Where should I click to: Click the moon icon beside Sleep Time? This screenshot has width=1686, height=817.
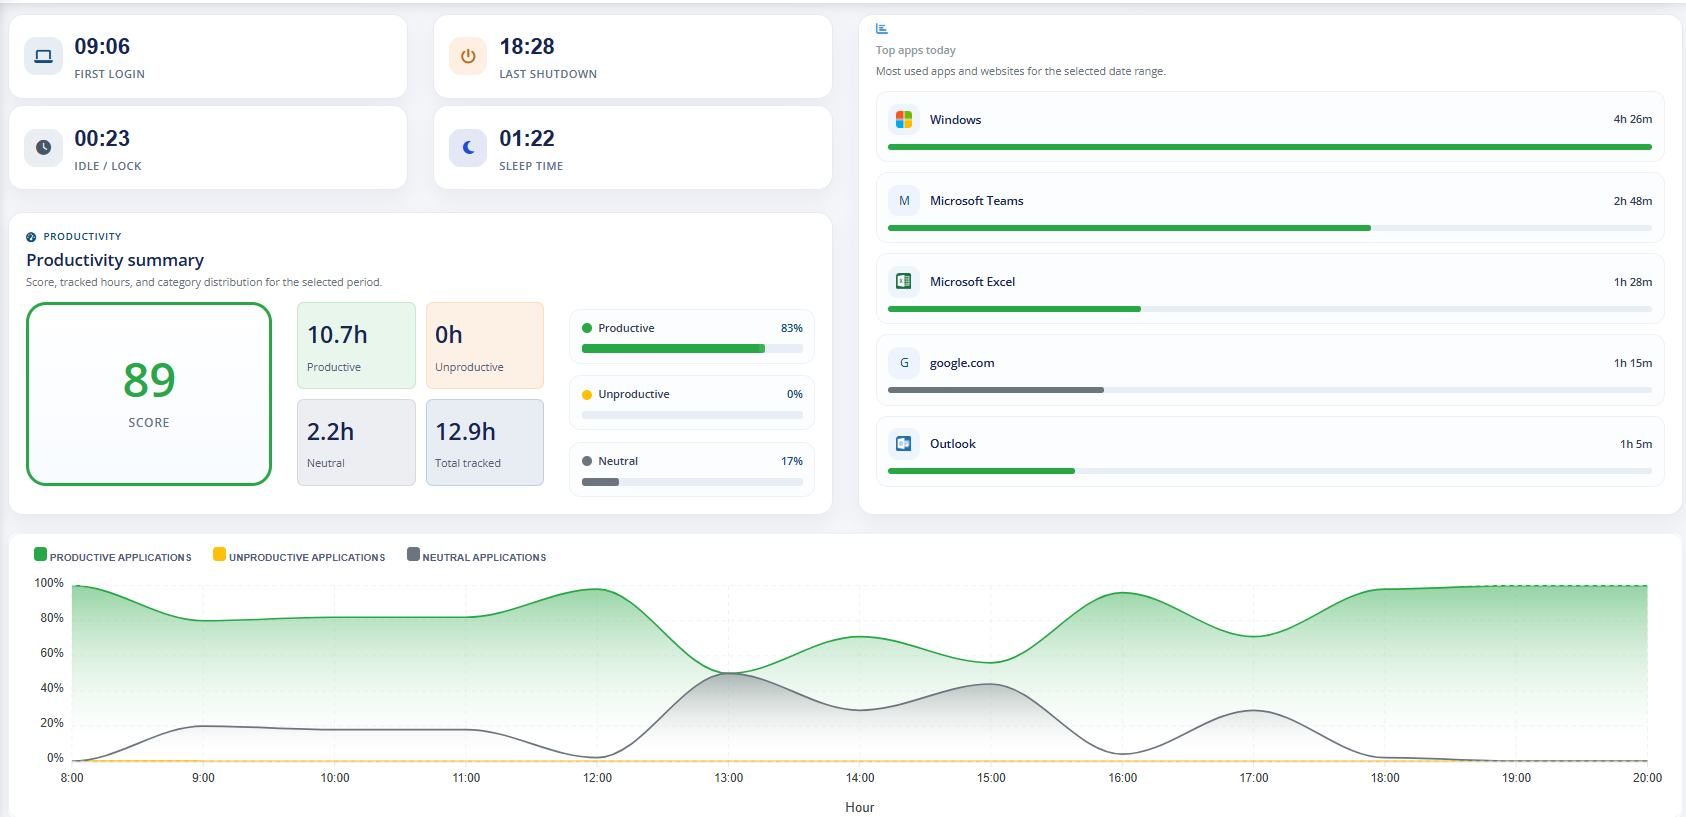click(x=468, y=147)
